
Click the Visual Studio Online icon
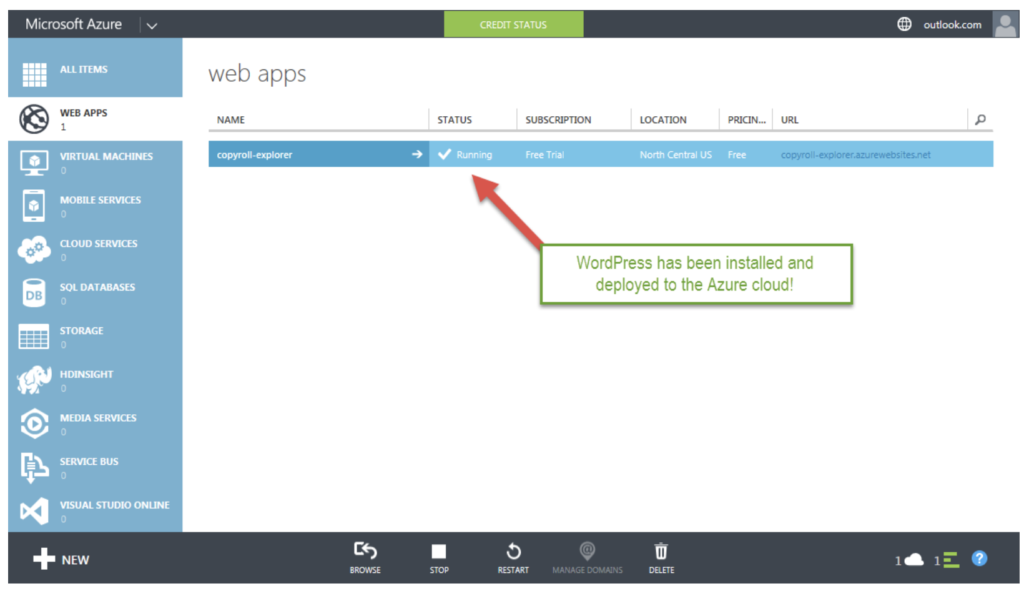(34, 511)
